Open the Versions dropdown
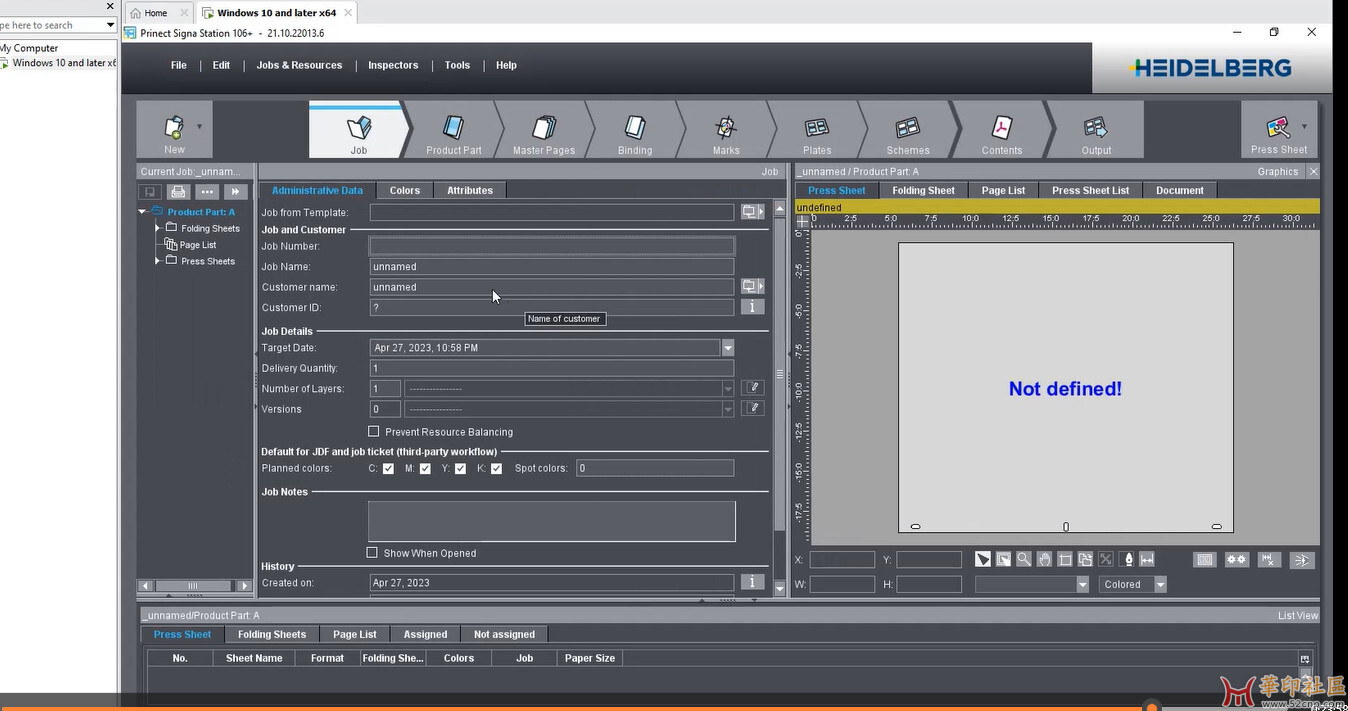Screen dimensions: 1348x711 [x=728, y=409]
